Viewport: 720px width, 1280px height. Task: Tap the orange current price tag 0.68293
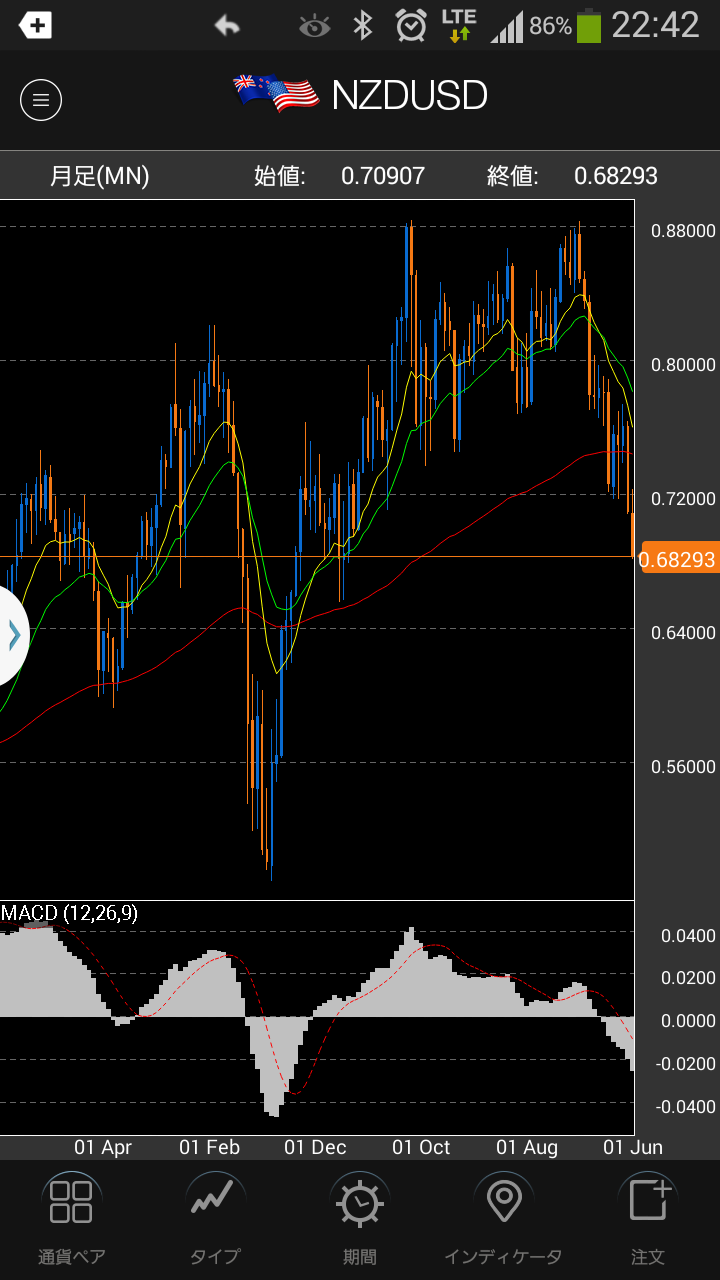click(x=678, y=559)
